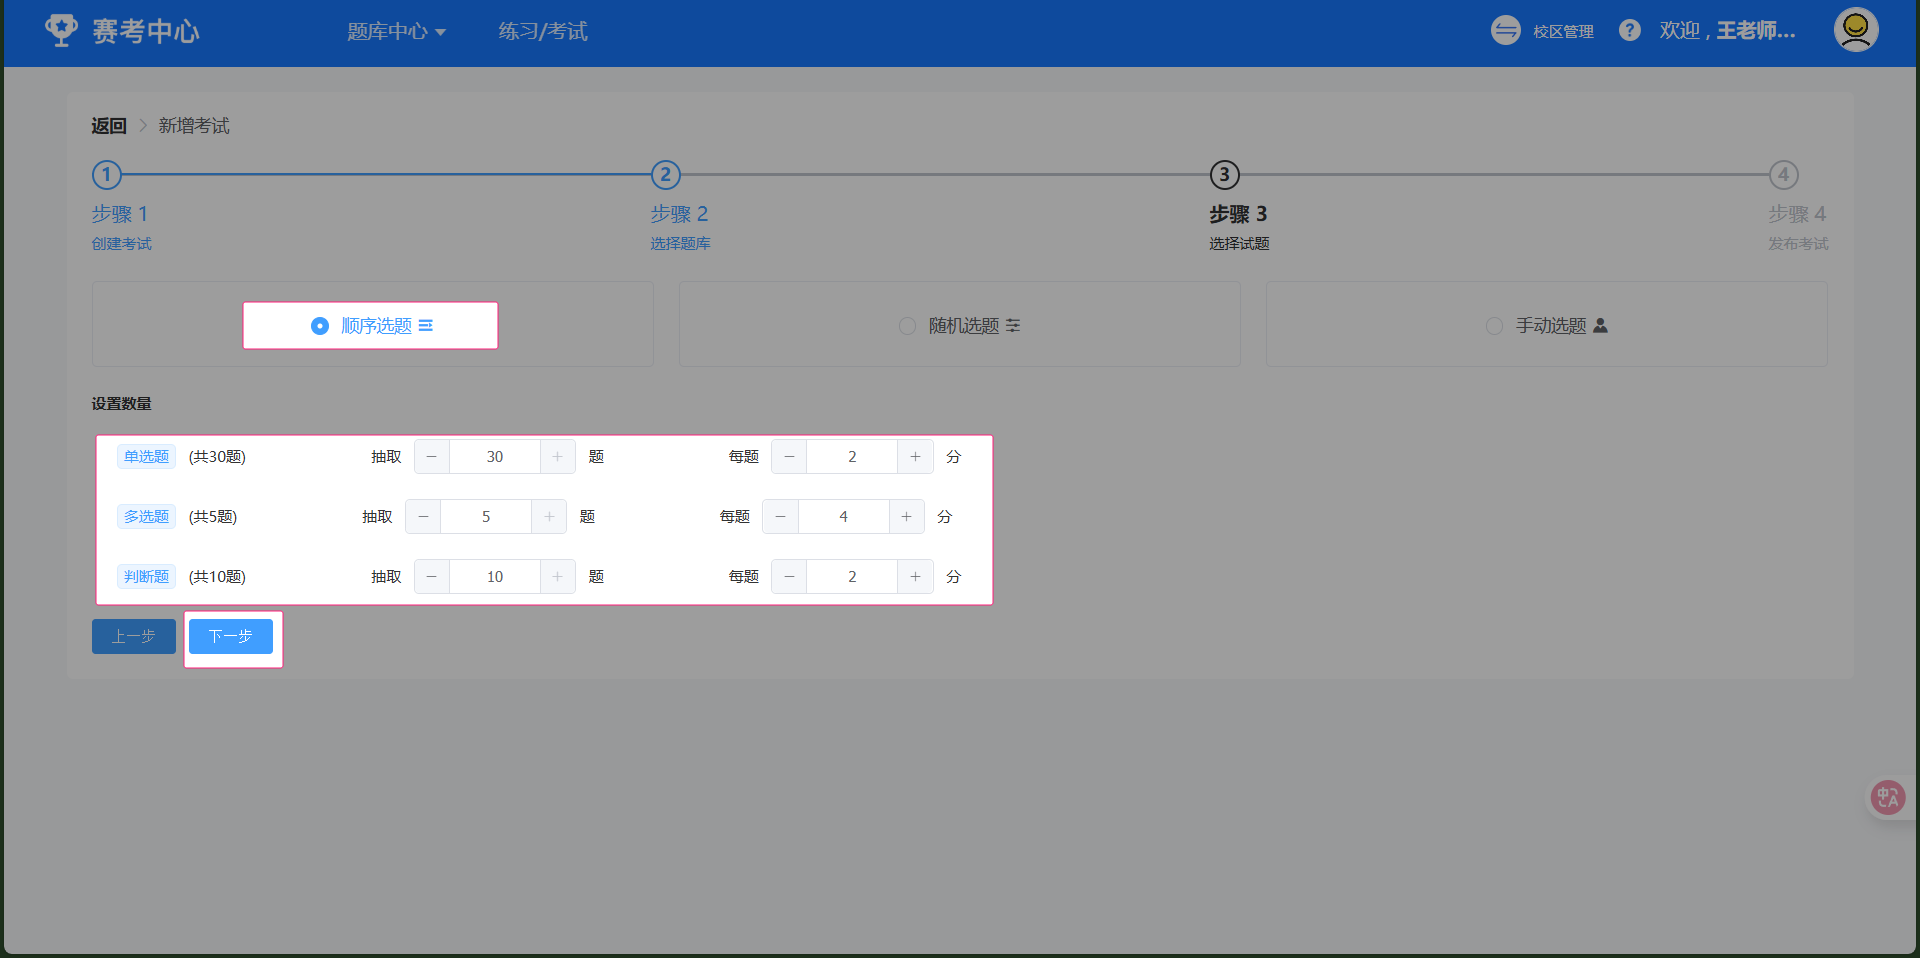This screenshot has width=1920, height=958.
Task: Click the 判断题 draw count field
Action: tap(495, 577)
